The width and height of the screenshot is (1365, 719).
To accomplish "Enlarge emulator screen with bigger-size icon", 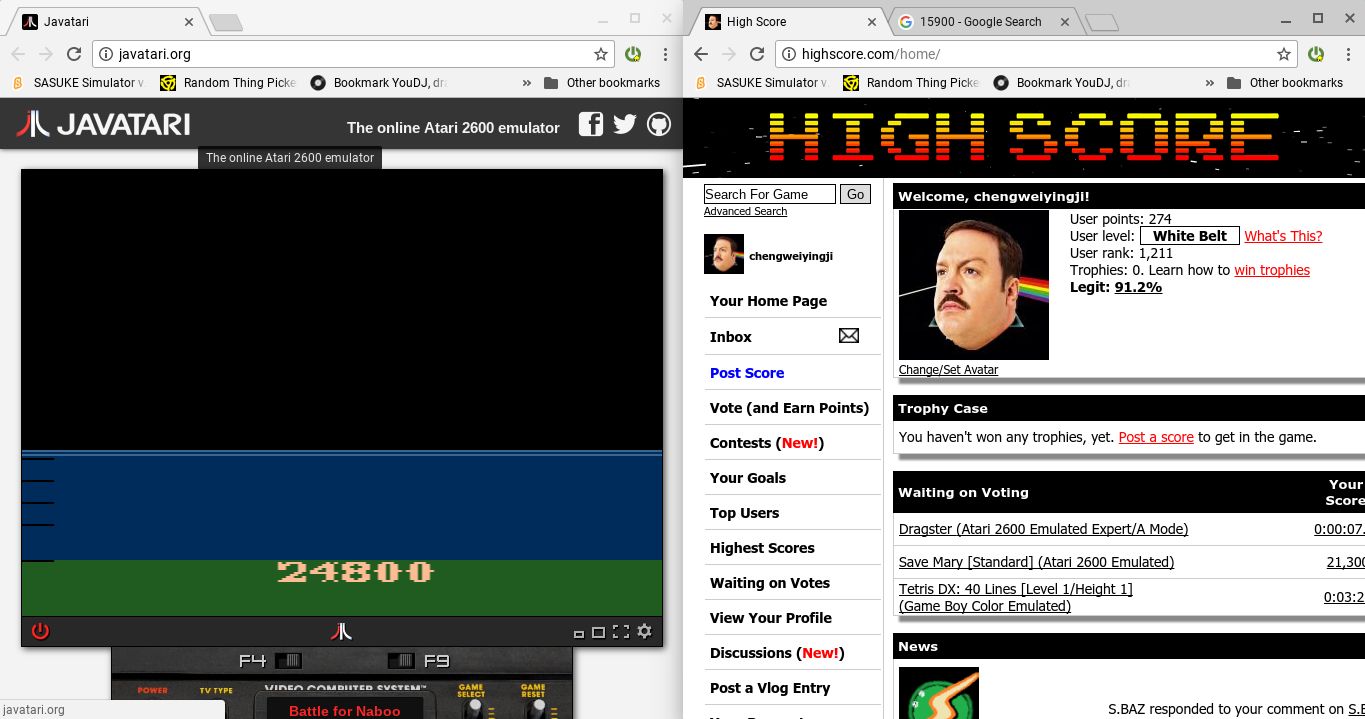I will tap(598, 632).
